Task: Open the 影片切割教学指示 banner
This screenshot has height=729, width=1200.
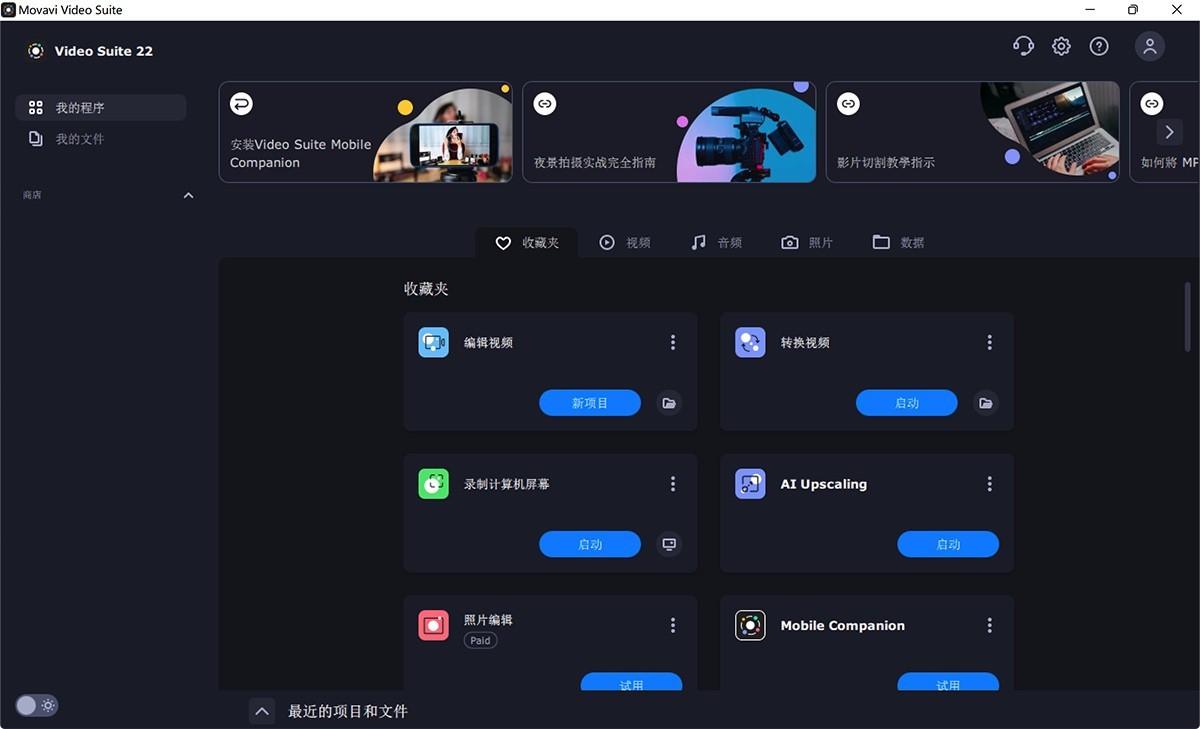Action: pyautogui.click(x=972, y=132)
